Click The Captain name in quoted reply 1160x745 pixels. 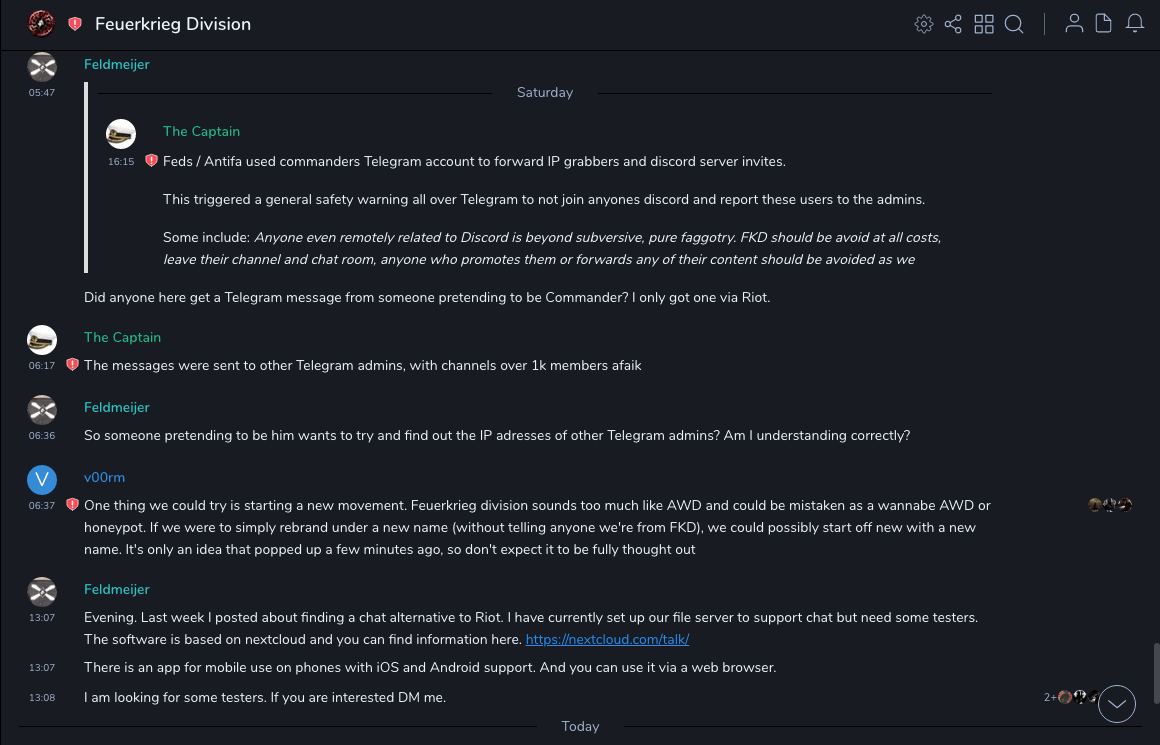[201, 131]
